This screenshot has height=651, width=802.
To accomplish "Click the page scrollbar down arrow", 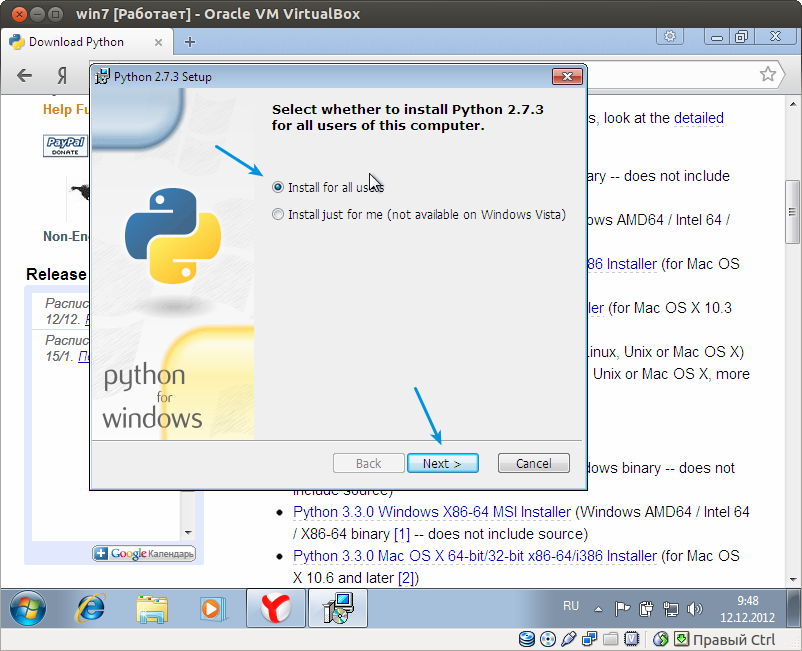I will tap(793, 579).
